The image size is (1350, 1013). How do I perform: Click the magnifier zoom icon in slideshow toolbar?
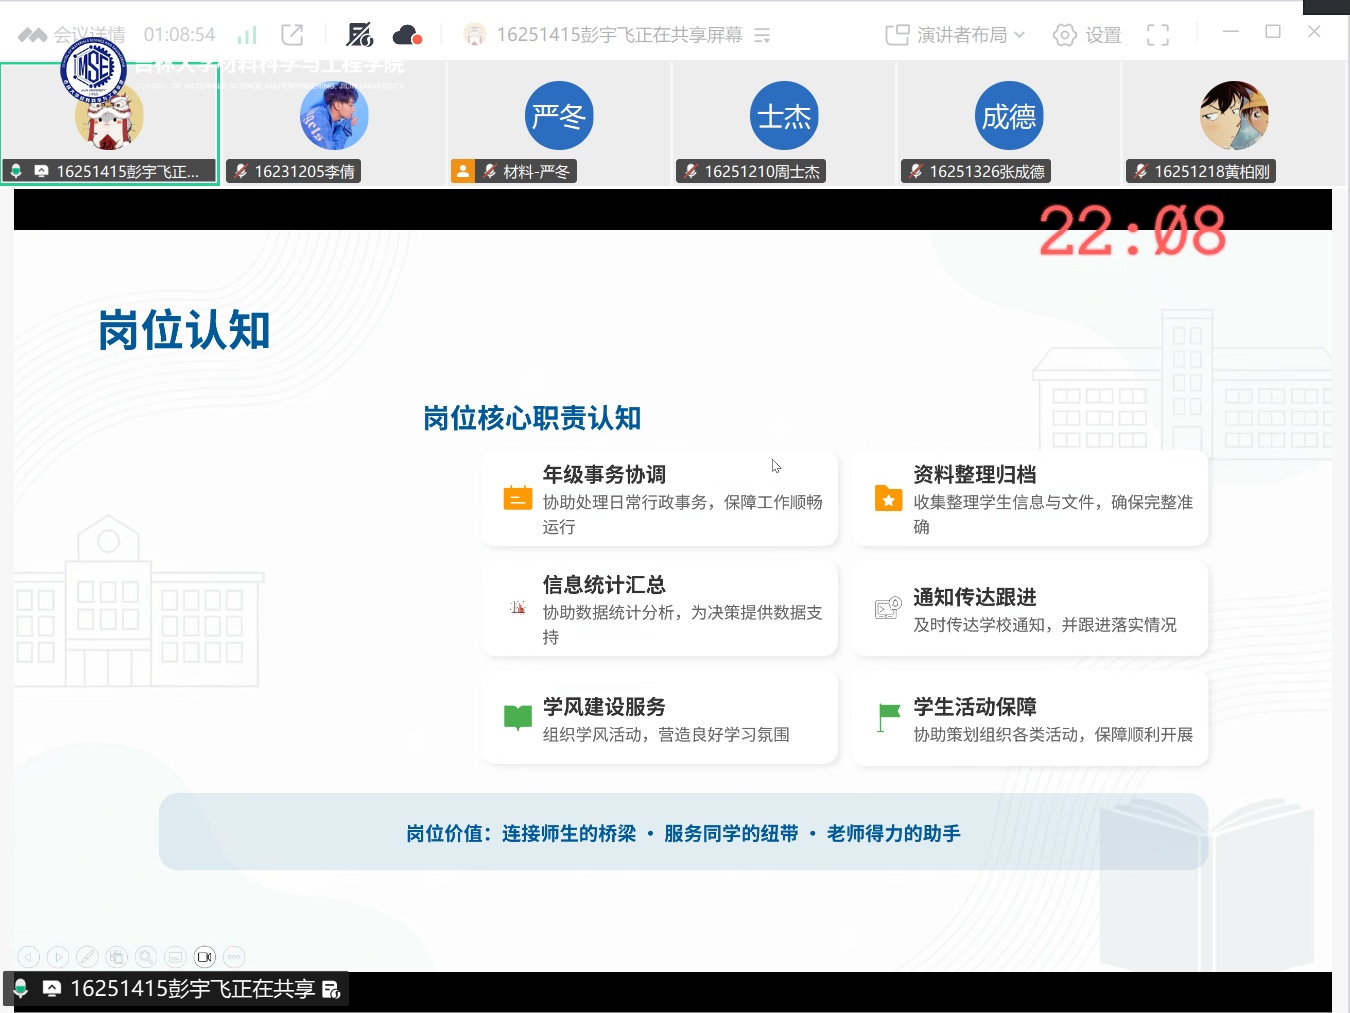pyautogui.click(x=146, y=957)
